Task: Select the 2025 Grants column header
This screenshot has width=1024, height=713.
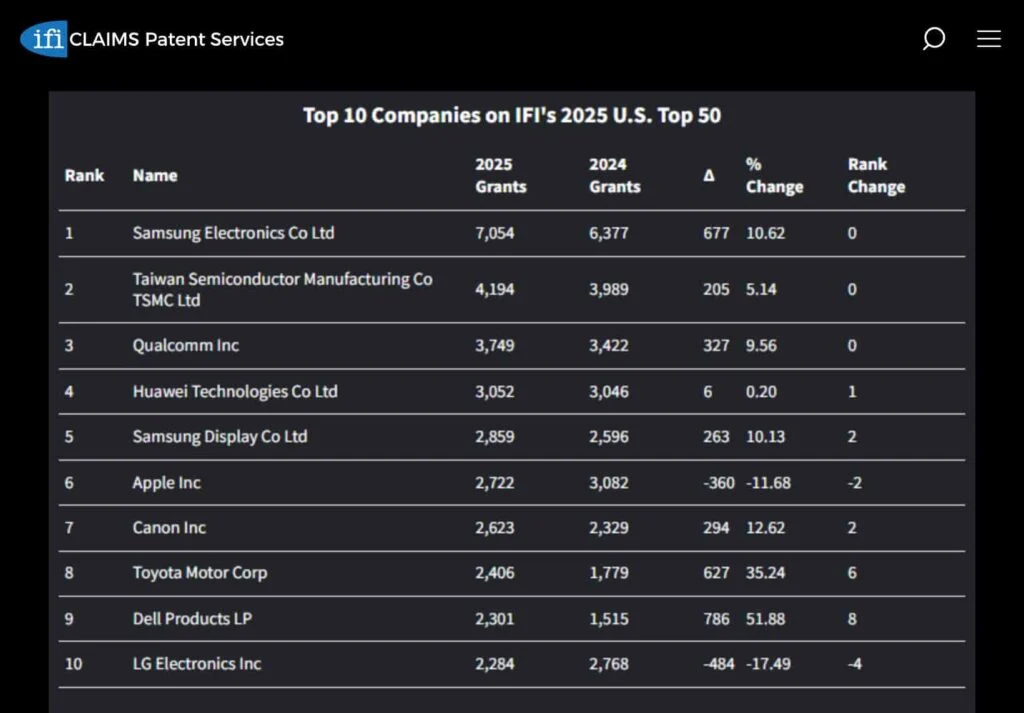Action: [500, 175]
